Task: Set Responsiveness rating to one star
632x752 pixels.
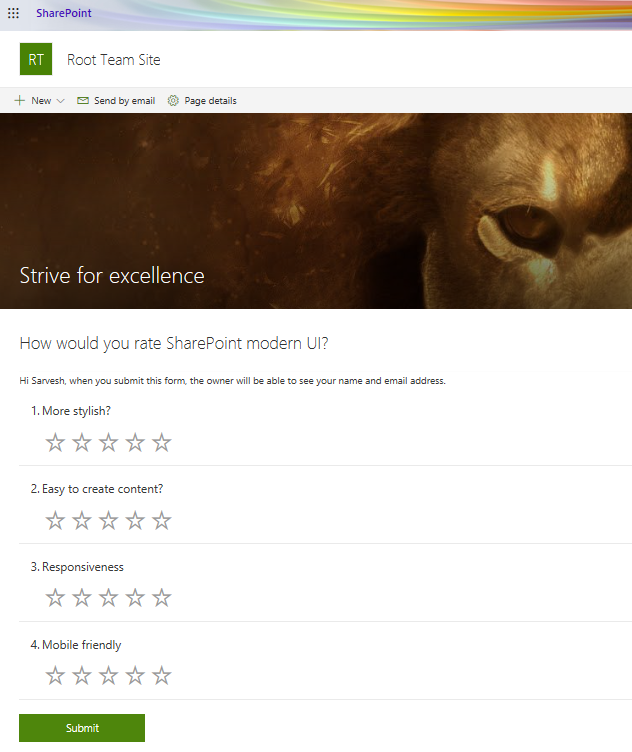Action: click(55, 598)
